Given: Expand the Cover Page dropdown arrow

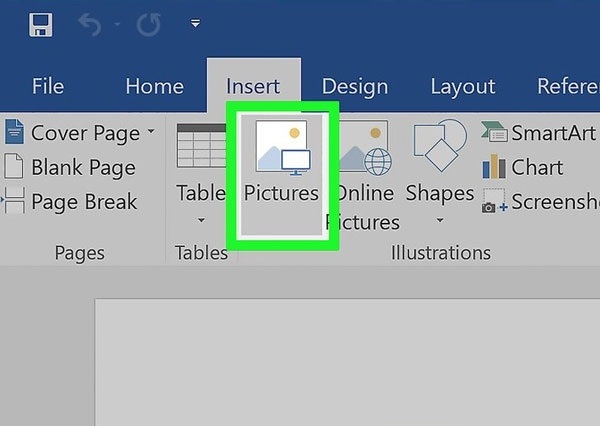Looking at the screenshot, I should pos(151,132).
